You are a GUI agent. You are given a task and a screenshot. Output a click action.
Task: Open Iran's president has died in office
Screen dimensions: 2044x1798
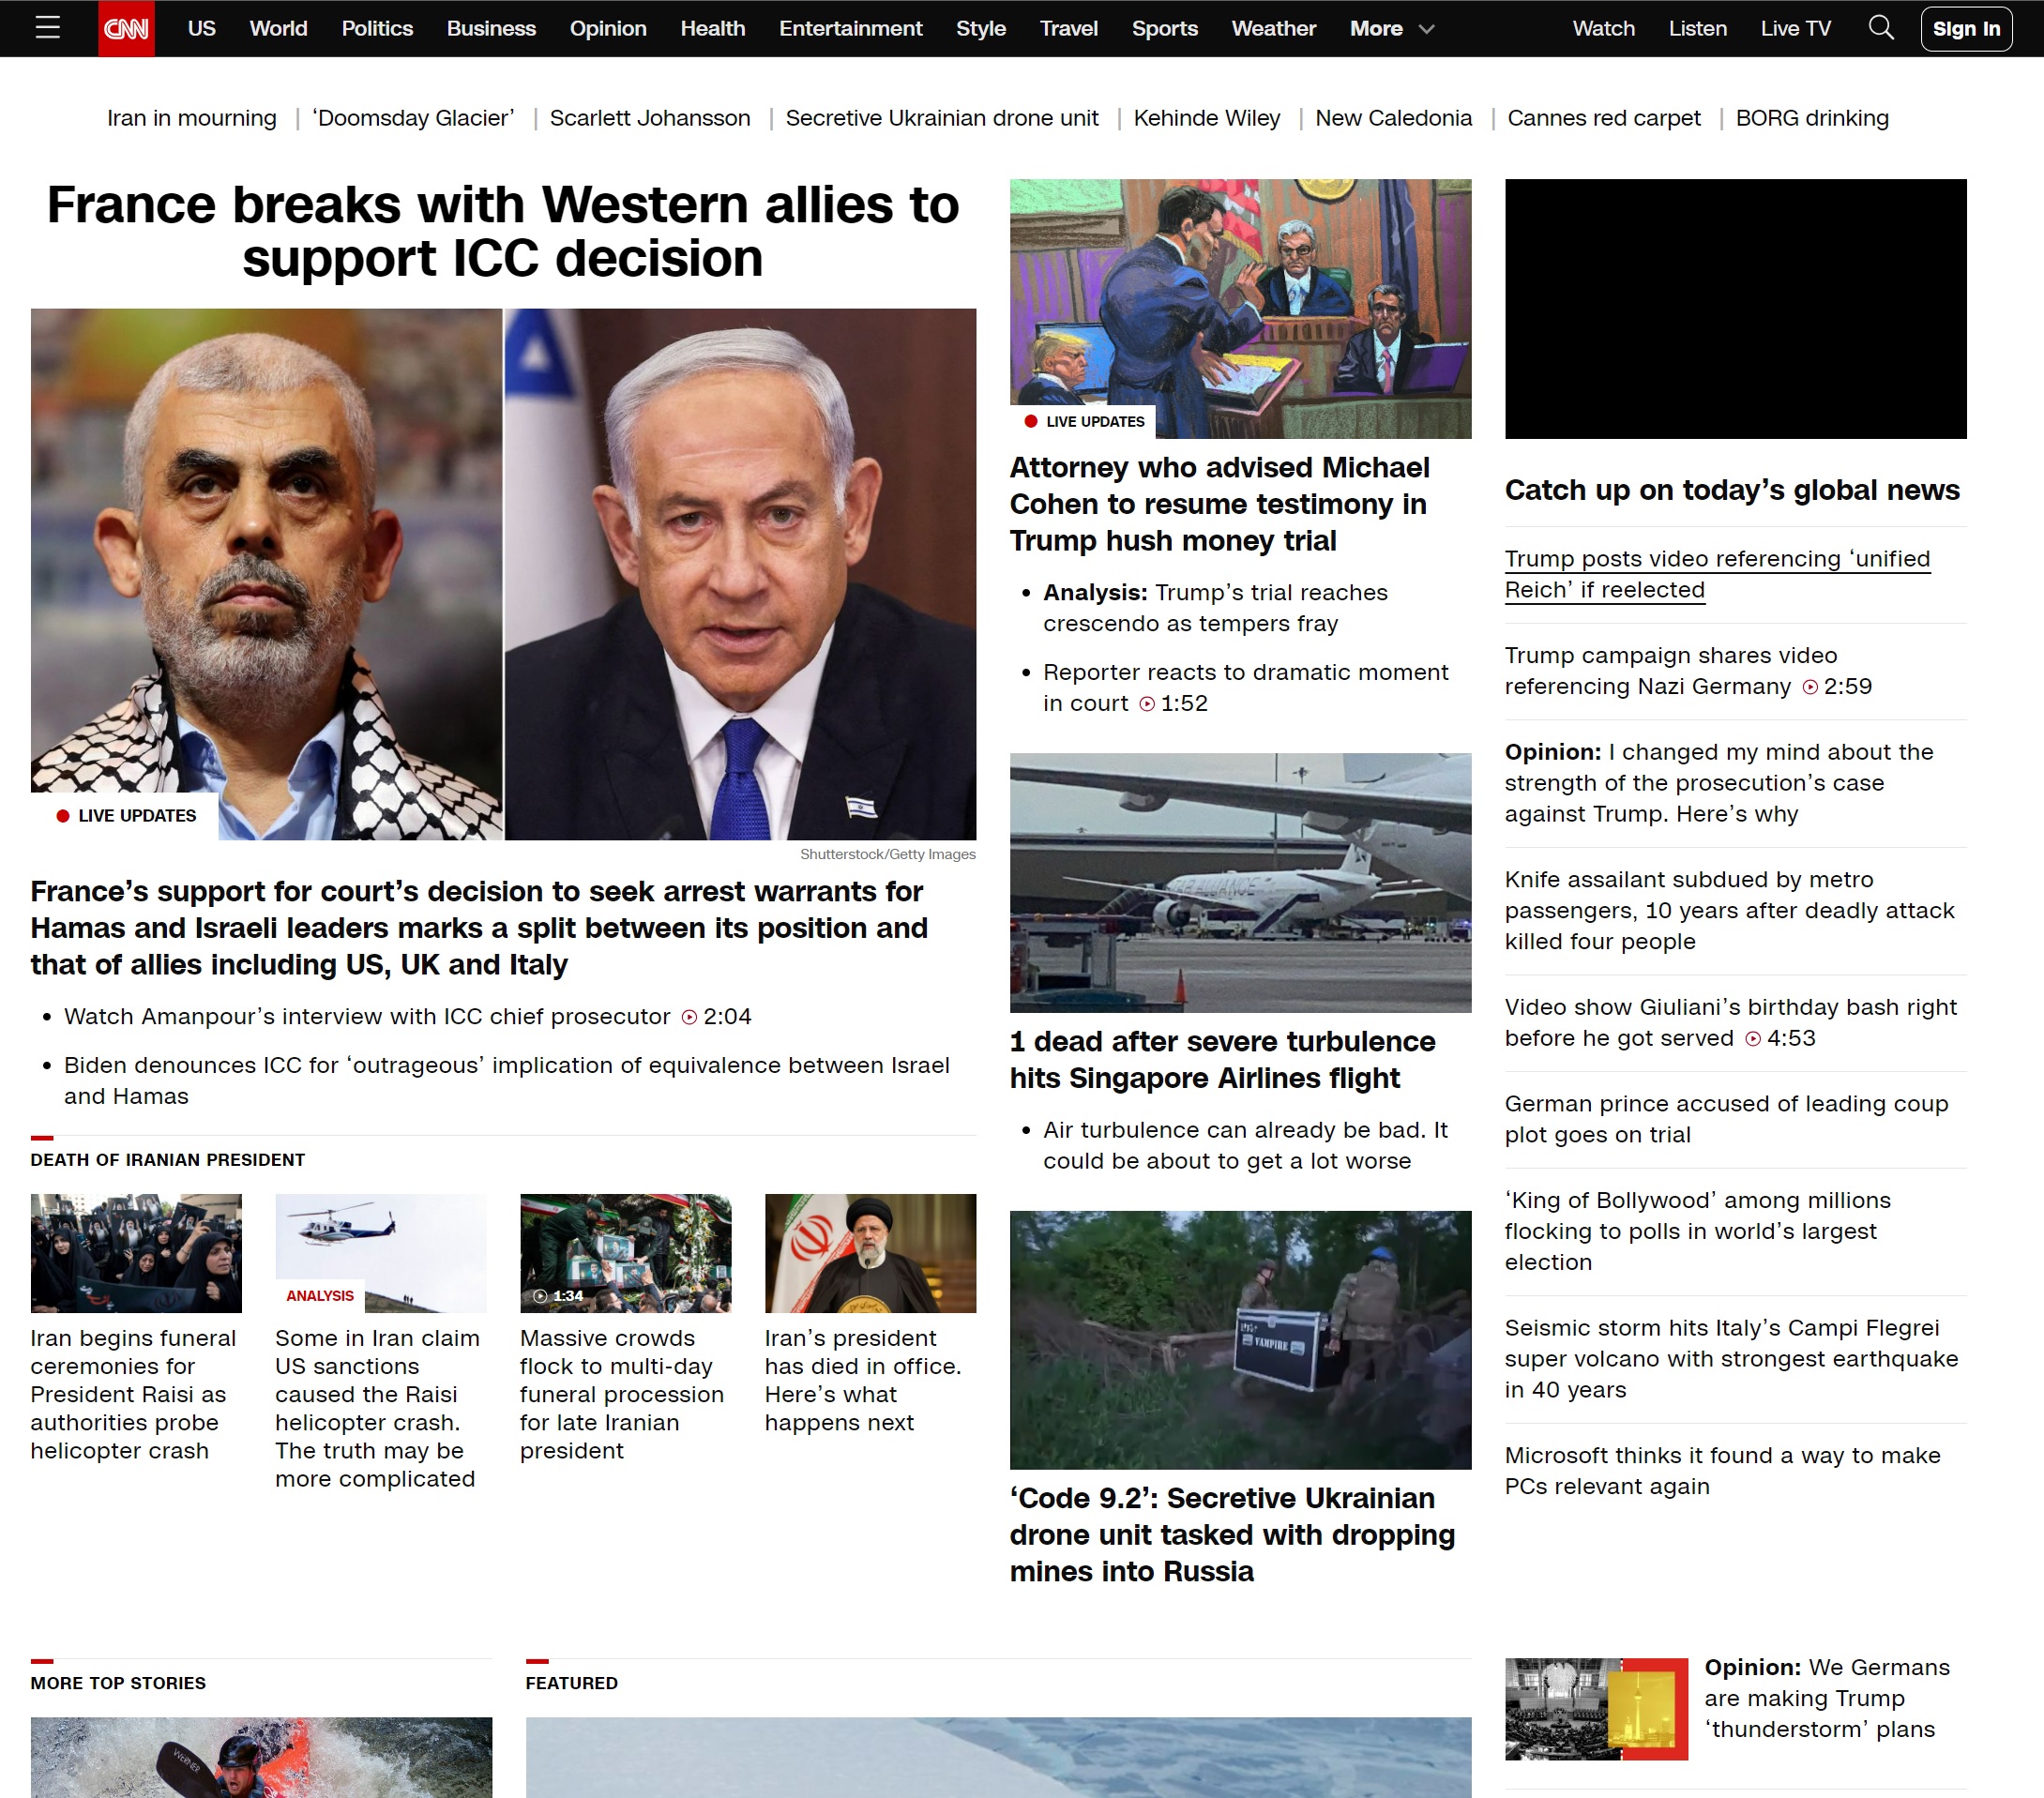coord(863,1380)
